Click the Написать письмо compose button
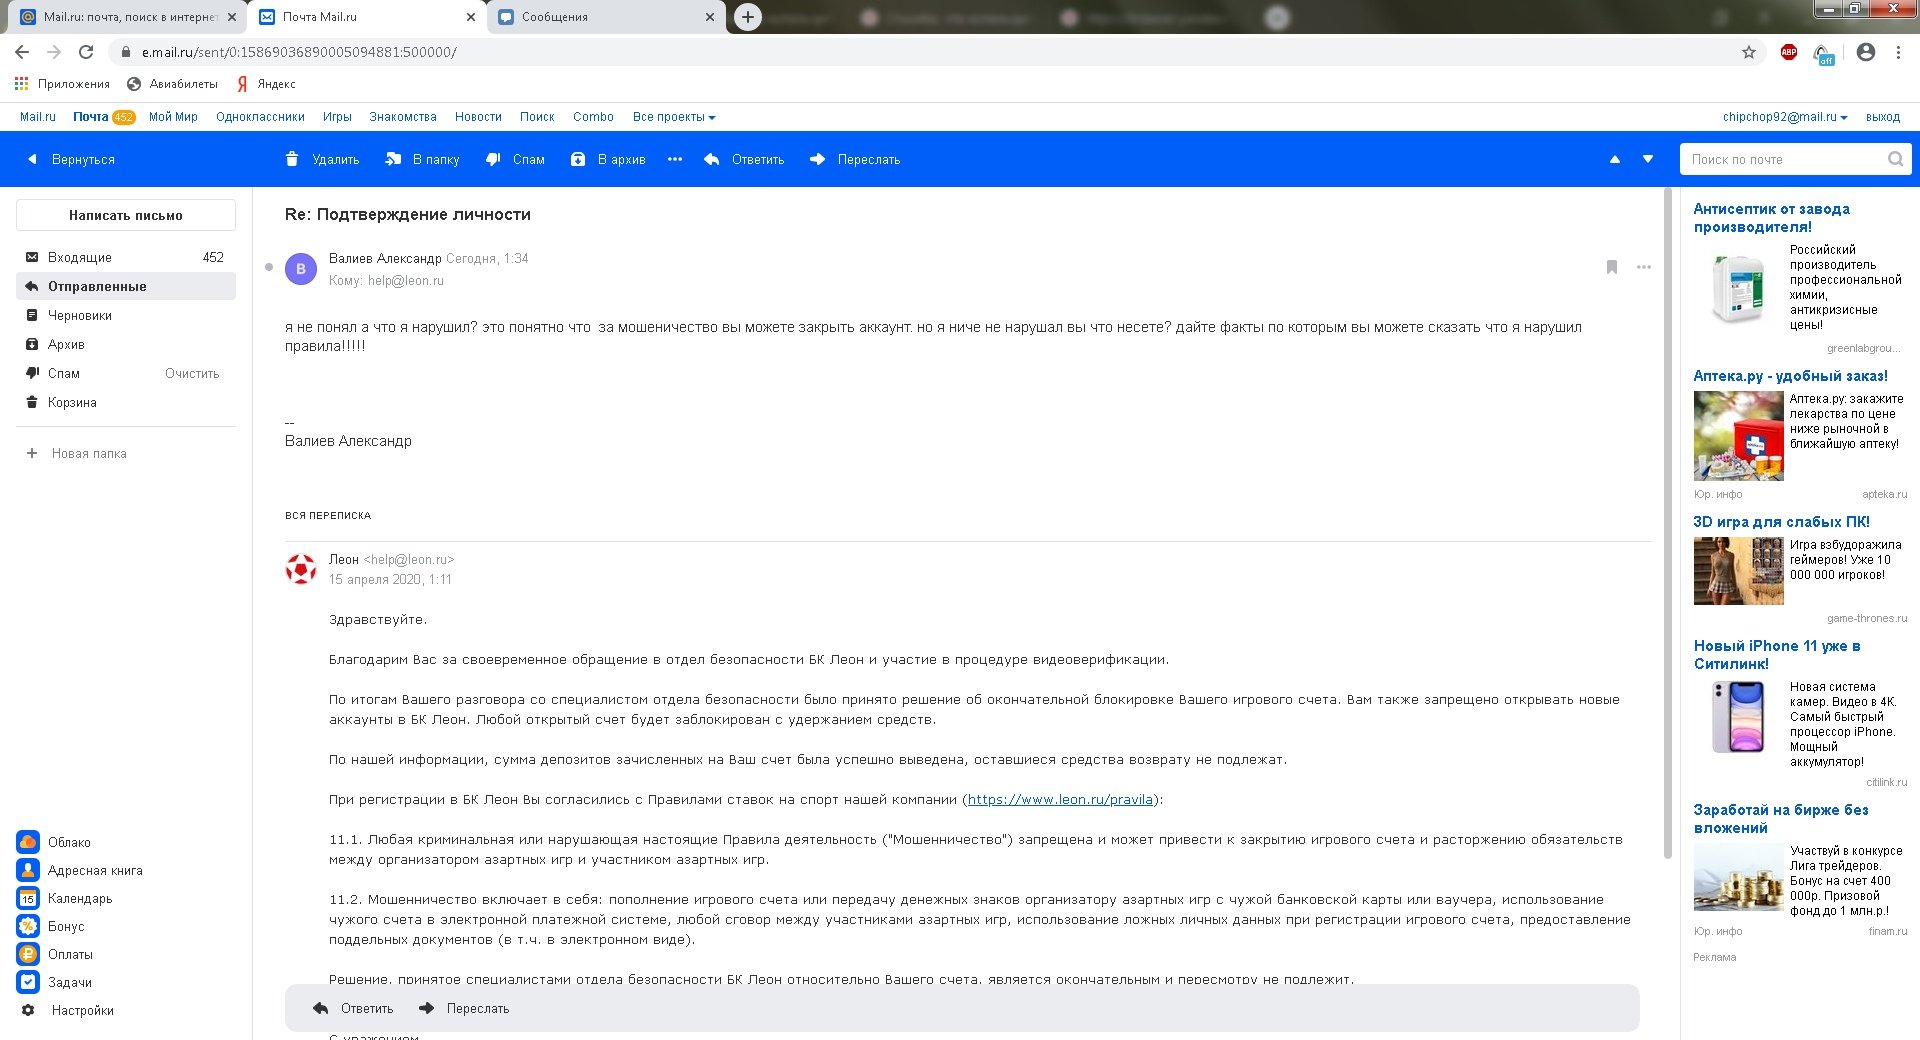The height and width of the screenshot is (1040, 1920). pos(126,215)
